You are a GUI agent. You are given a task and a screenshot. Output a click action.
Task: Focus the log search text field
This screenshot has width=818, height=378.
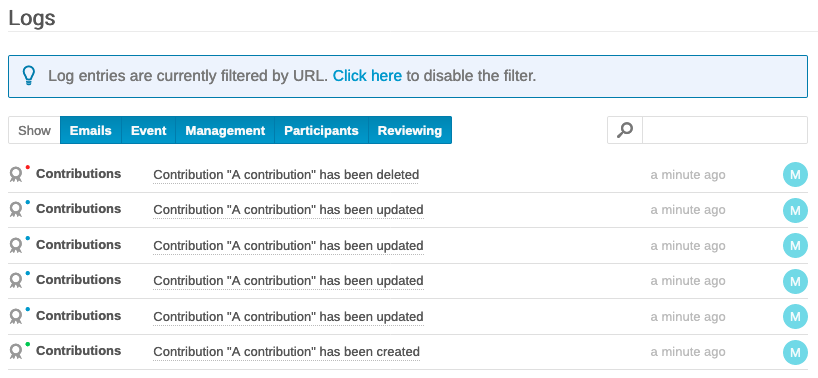(725, 130)
